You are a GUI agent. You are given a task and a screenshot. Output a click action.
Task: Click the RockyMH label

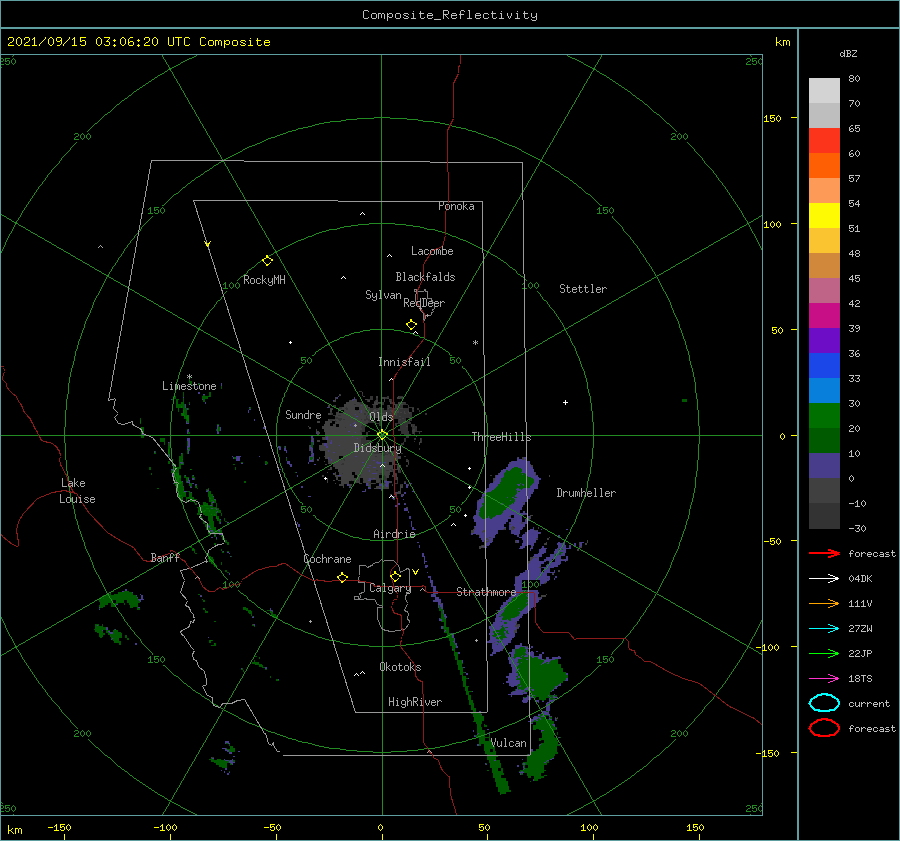pyautogui.click(x=264, y=280)
